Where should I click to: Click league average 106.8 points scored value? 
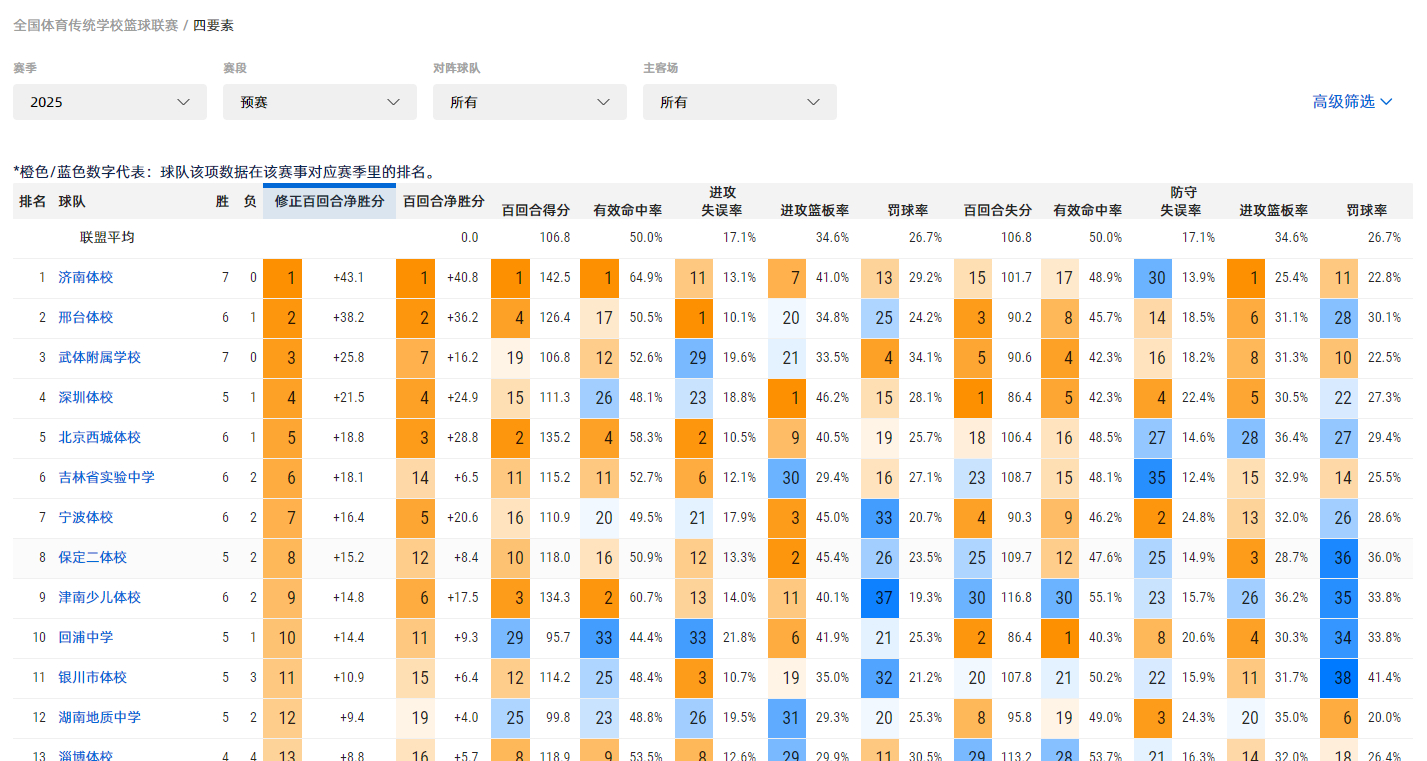(555, 238)
